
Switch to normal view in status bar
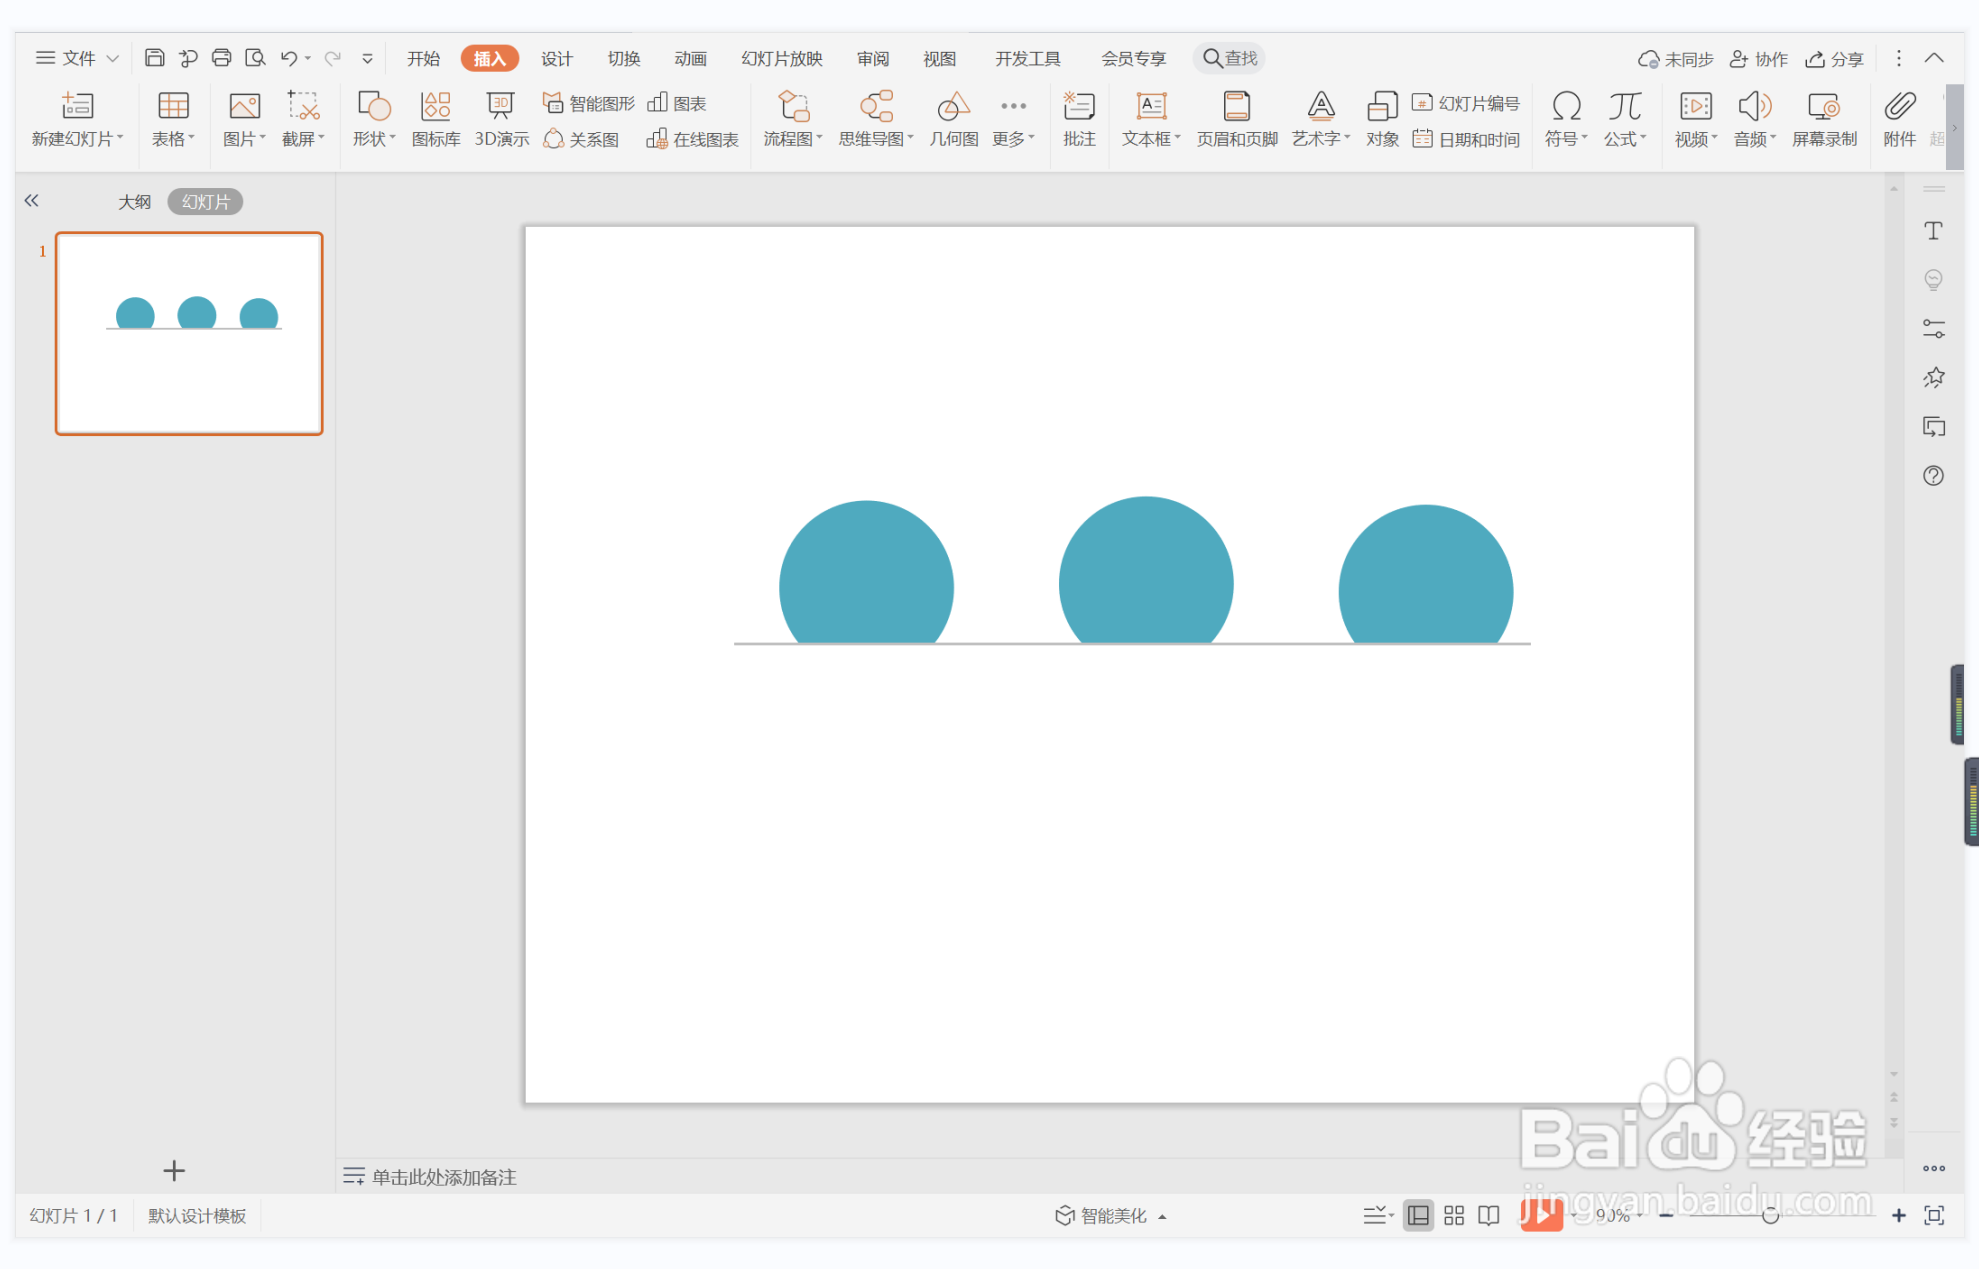coord(1418,1215)
